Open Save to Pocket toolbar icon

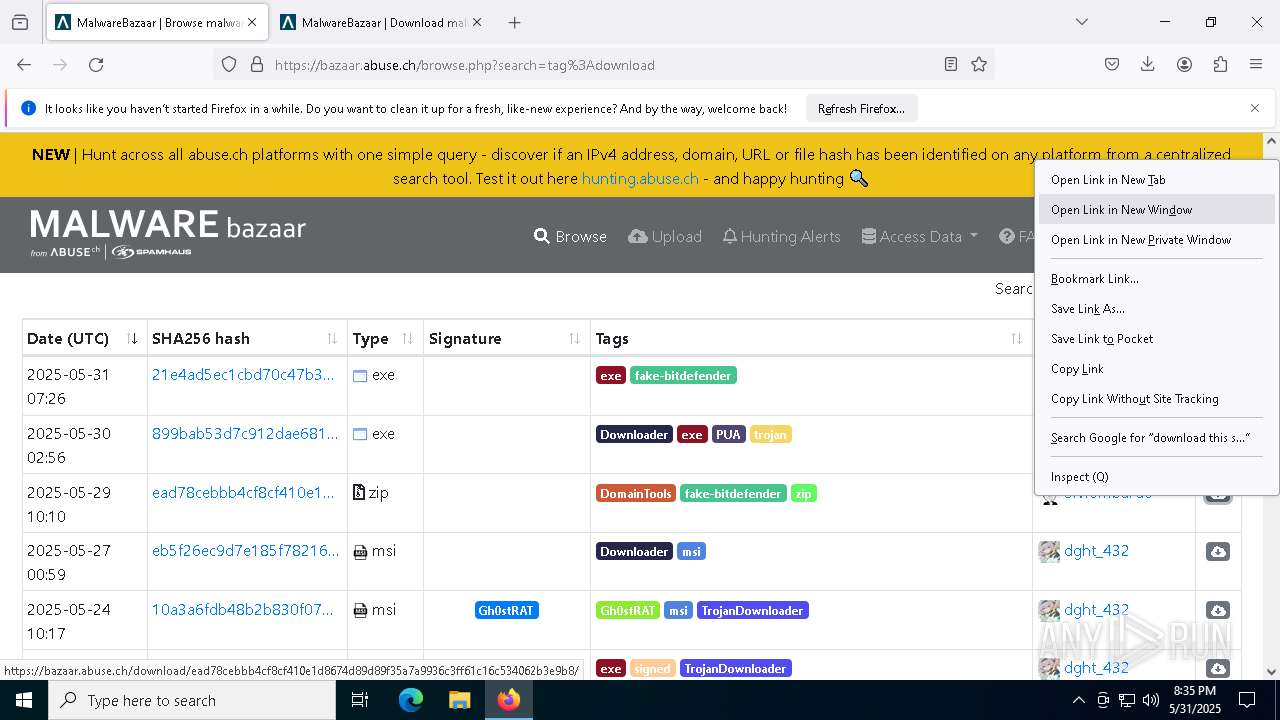pos(1112,64)
